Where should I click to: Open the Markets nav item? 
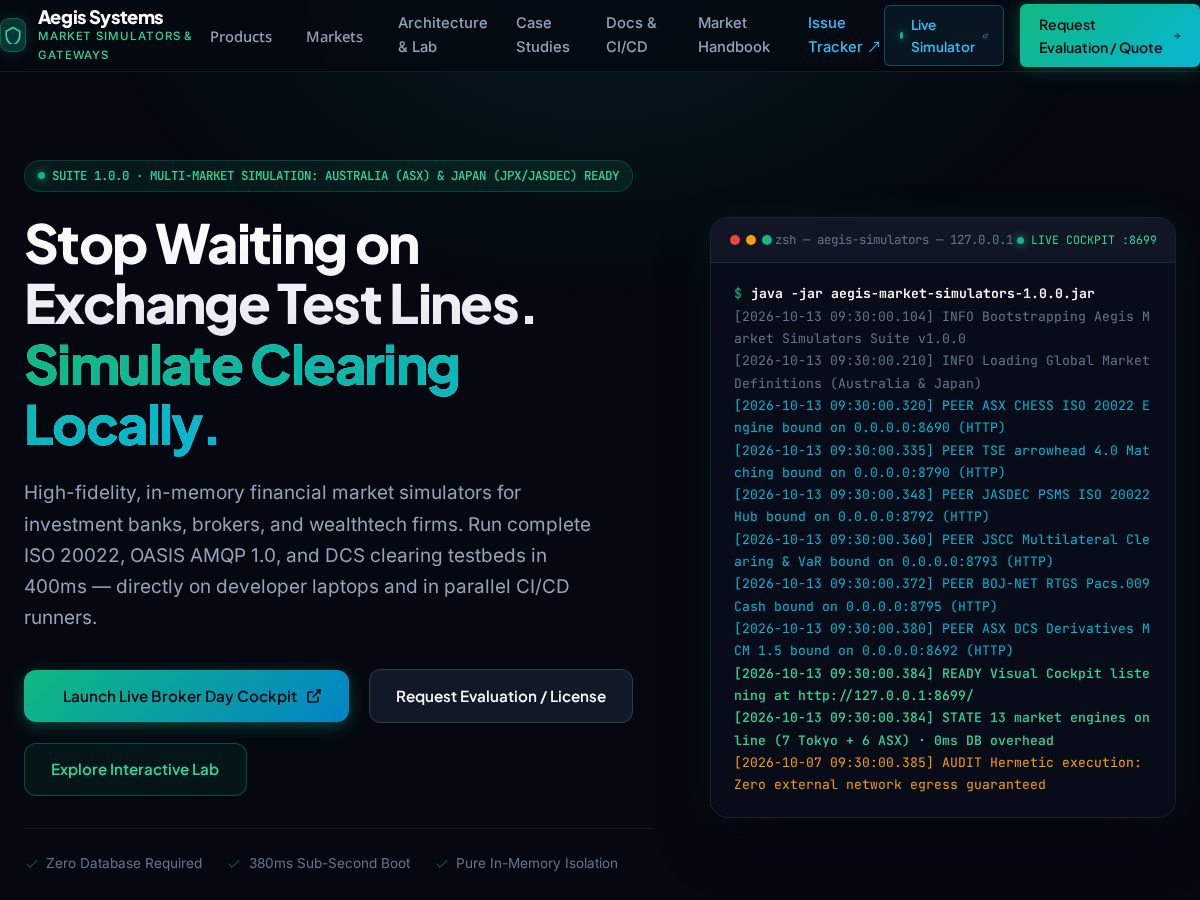(335, 36)
